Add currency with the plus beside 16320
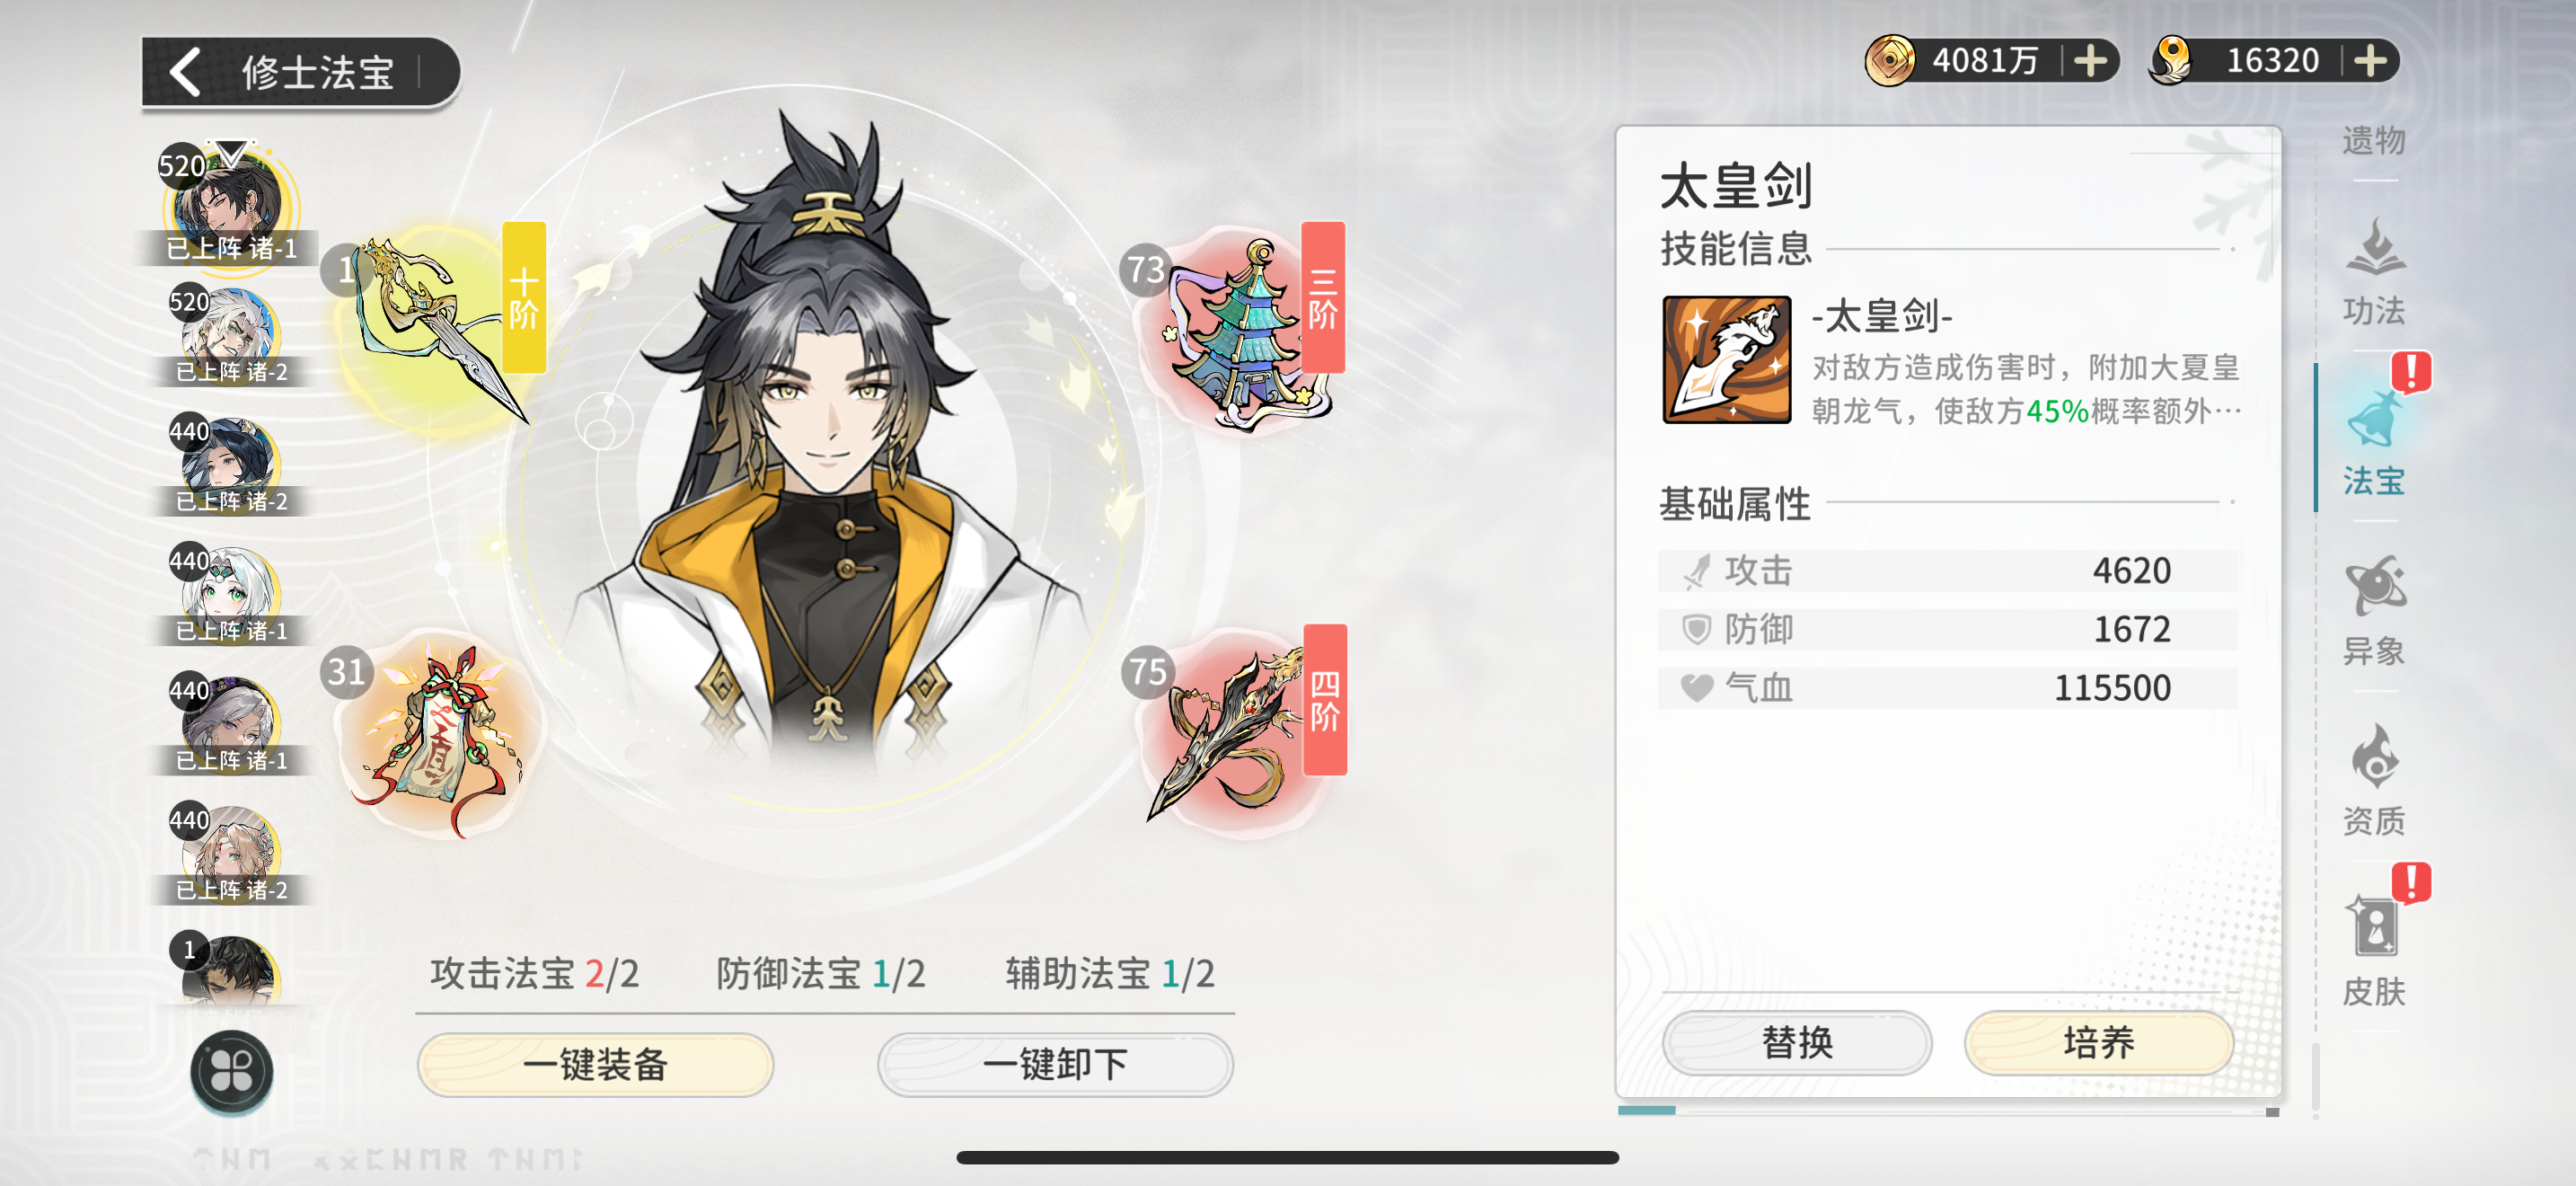This screenshot has width=2576, height=1186. pyautogui.click(x=2370, y=61)
